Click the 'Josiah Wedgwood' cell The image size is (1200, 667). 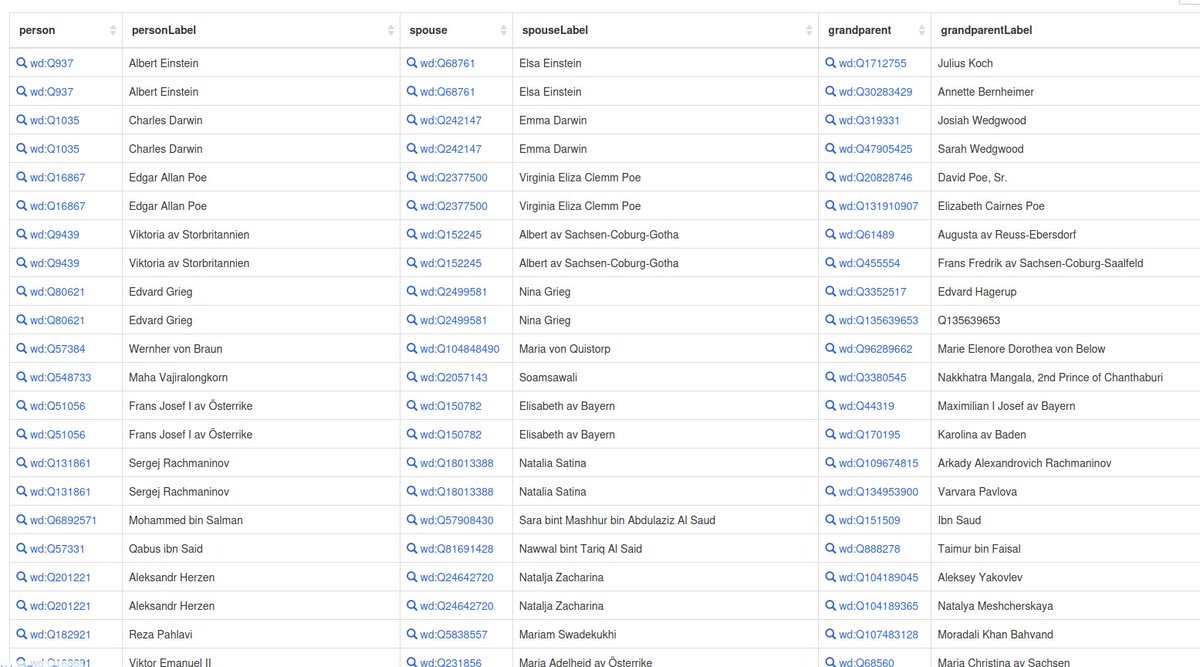pyautogui.click(x=1065, y=120)
